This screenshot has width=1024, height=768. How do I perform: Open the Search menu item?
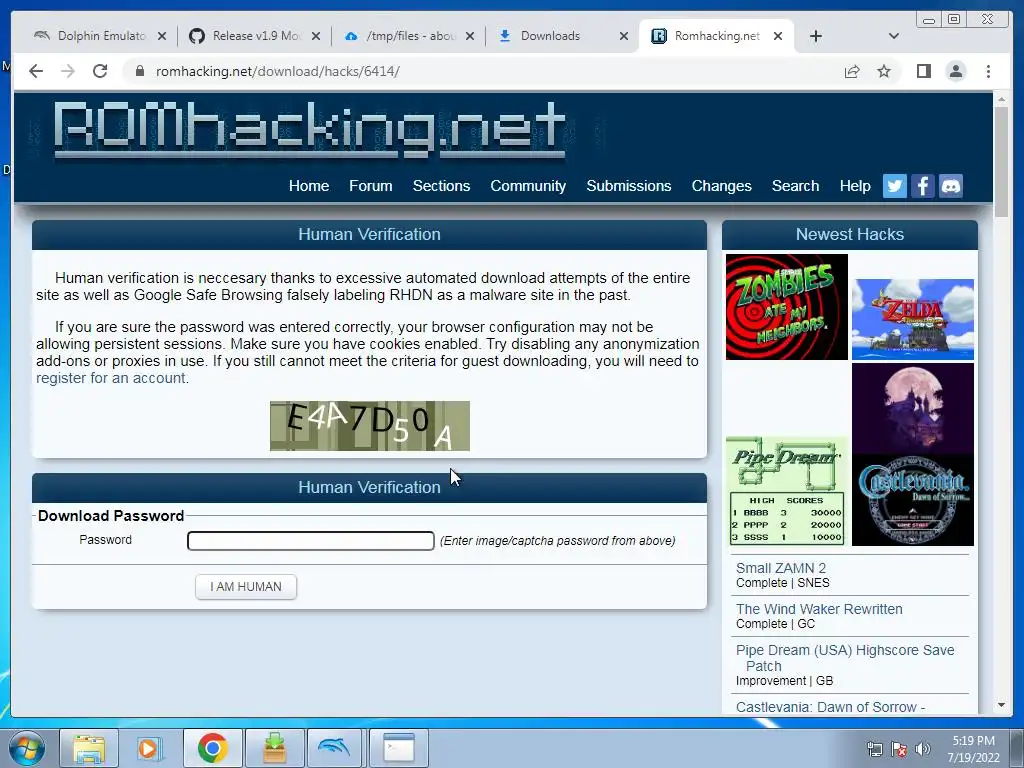click(x=795, y=186)
